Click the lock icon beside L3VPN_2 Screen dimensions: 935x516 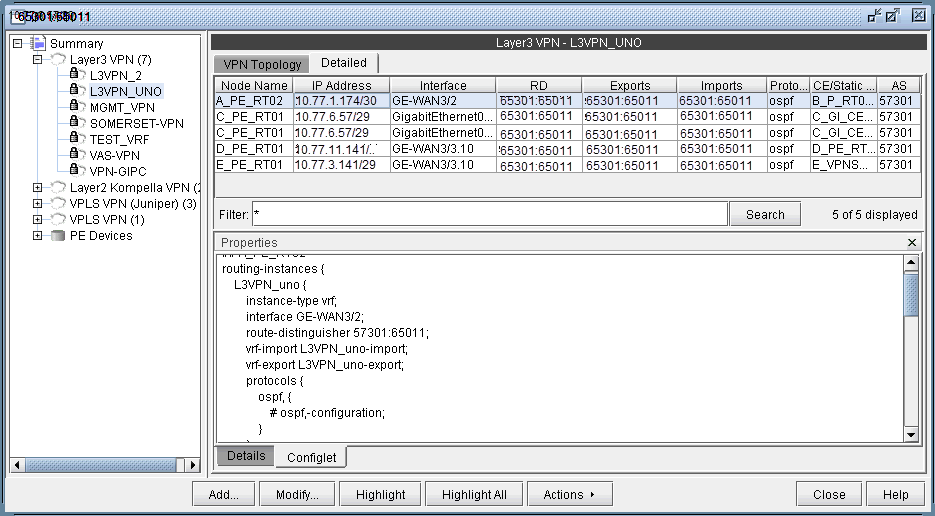click(75, 75)
